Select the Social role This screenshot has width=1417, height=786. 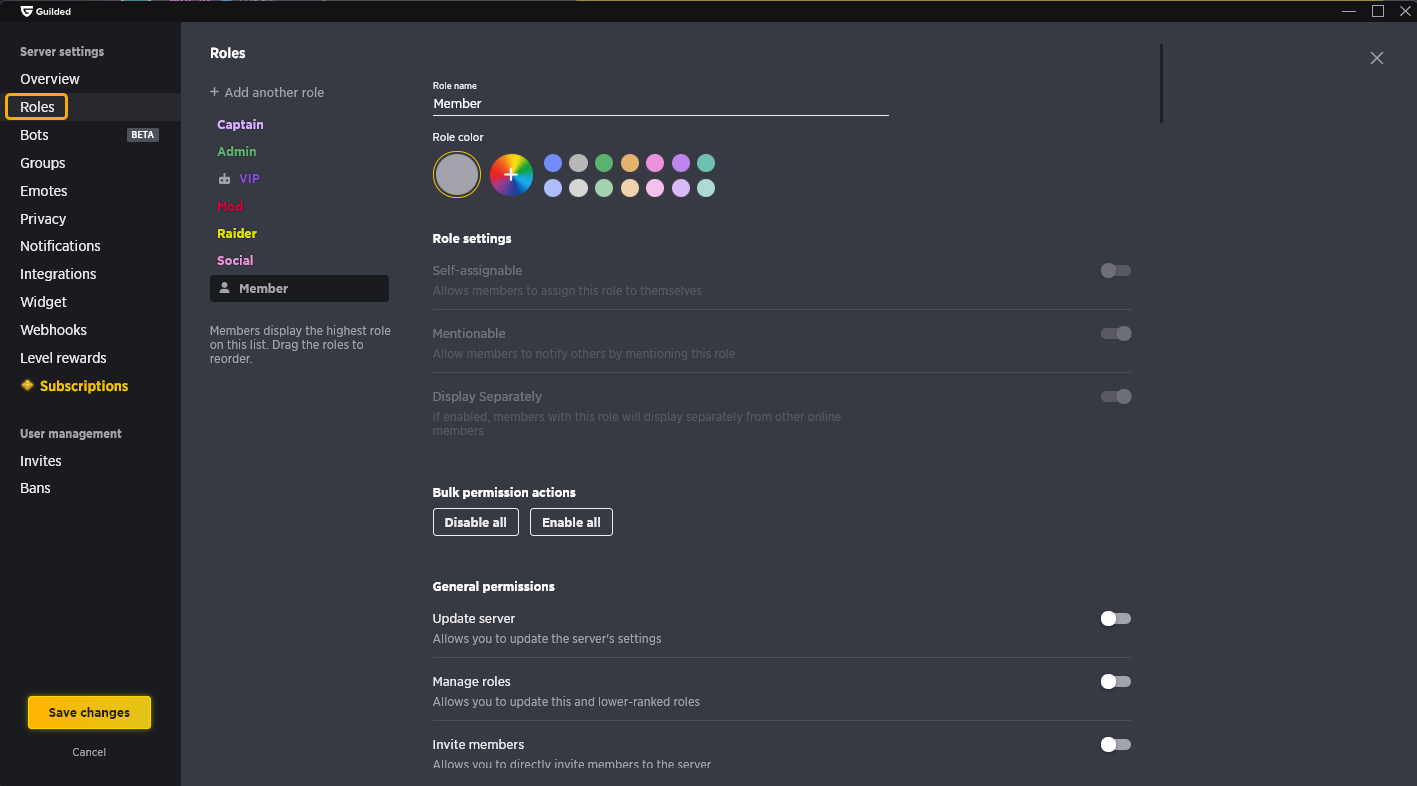pos(235,260)
